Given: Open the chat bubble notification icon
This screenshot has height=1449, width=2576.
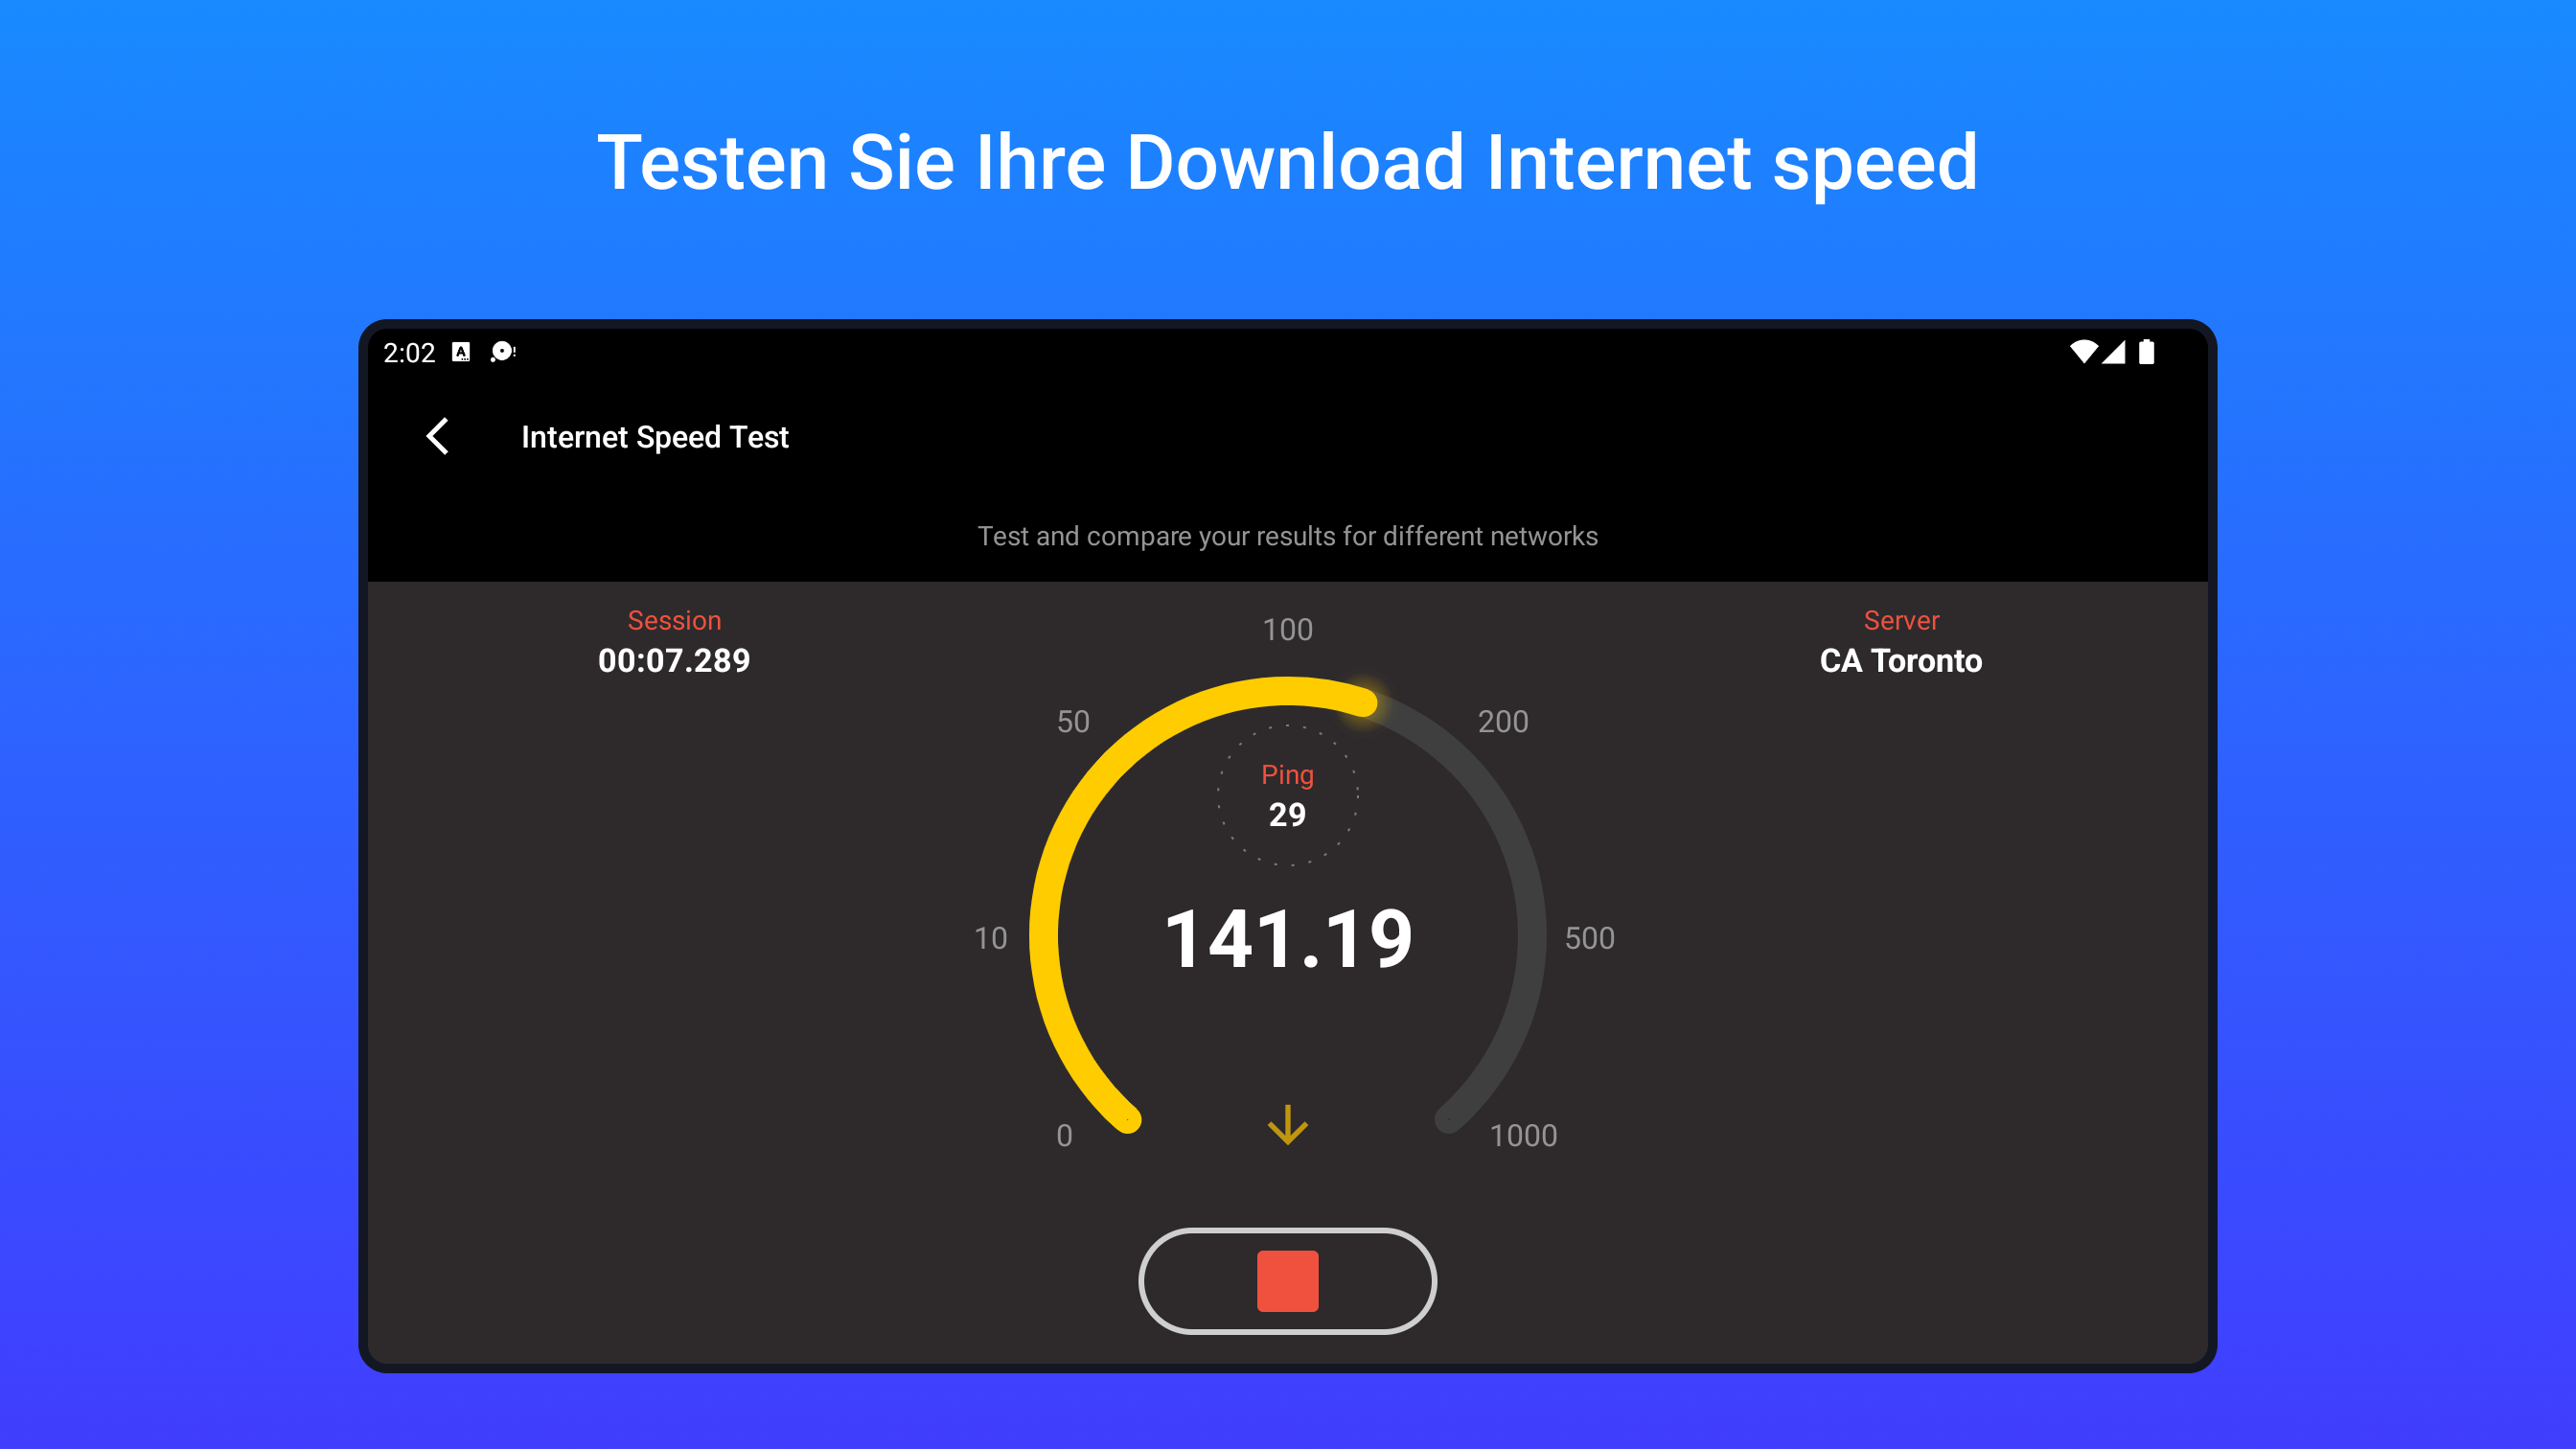Looking at the screenshot, I should coord(502,352).
